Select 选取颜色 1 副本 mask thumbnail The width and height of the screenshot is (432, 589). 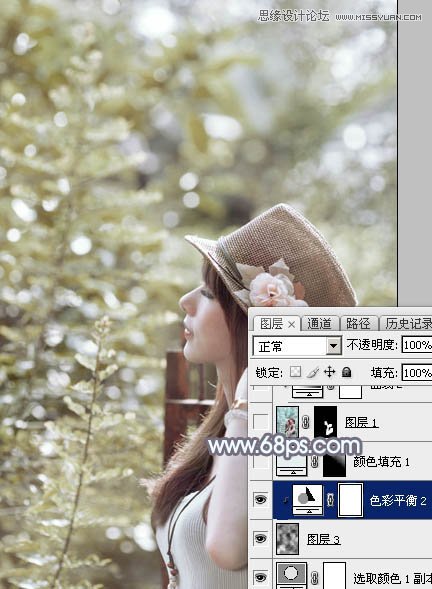tap(335, 575)
